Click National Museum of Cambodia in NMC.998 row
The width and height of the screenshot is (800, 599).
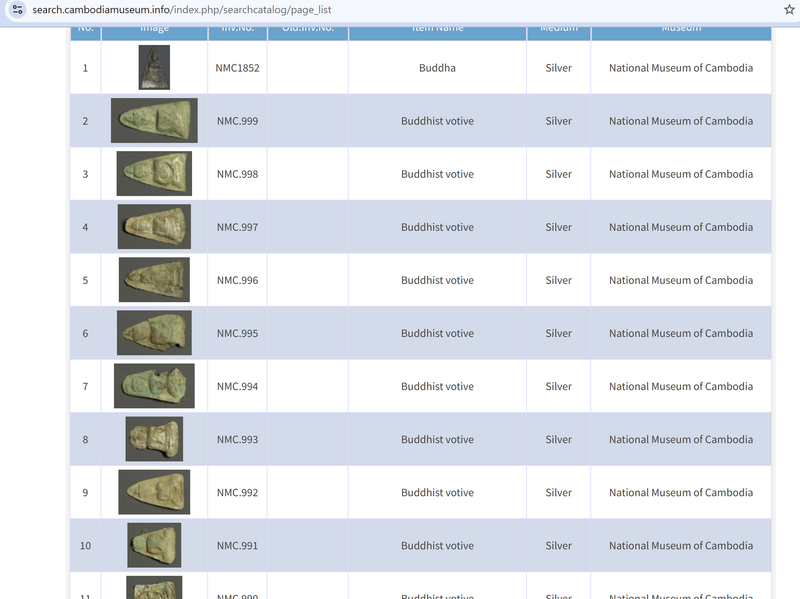[x=681, y=174]
